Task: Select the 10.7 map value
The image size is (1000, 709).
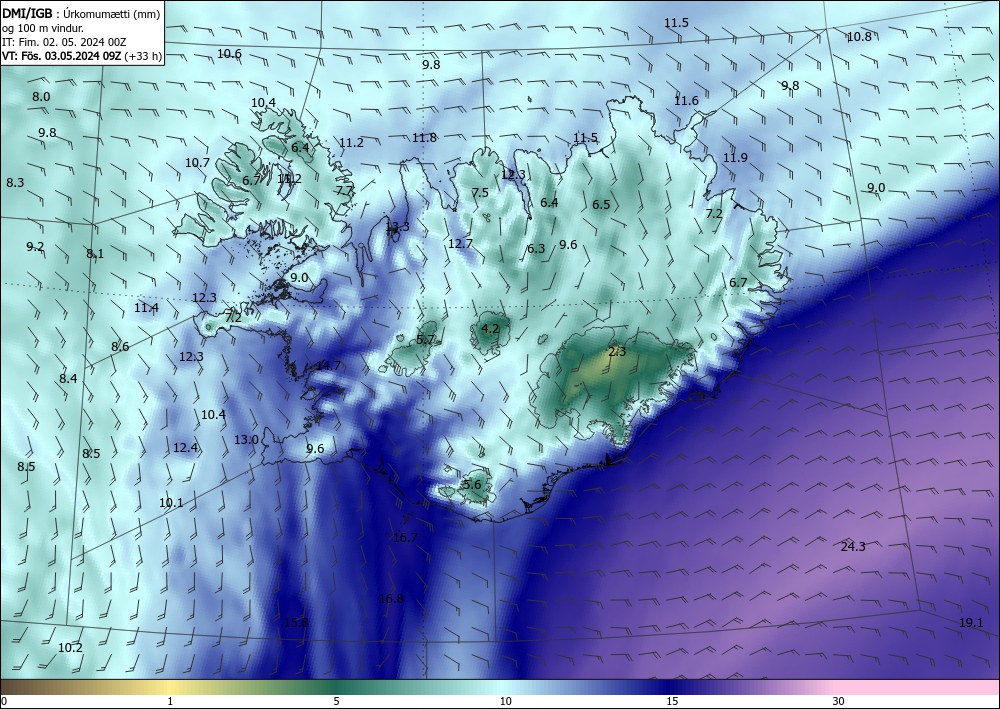Action: (198, 163)
